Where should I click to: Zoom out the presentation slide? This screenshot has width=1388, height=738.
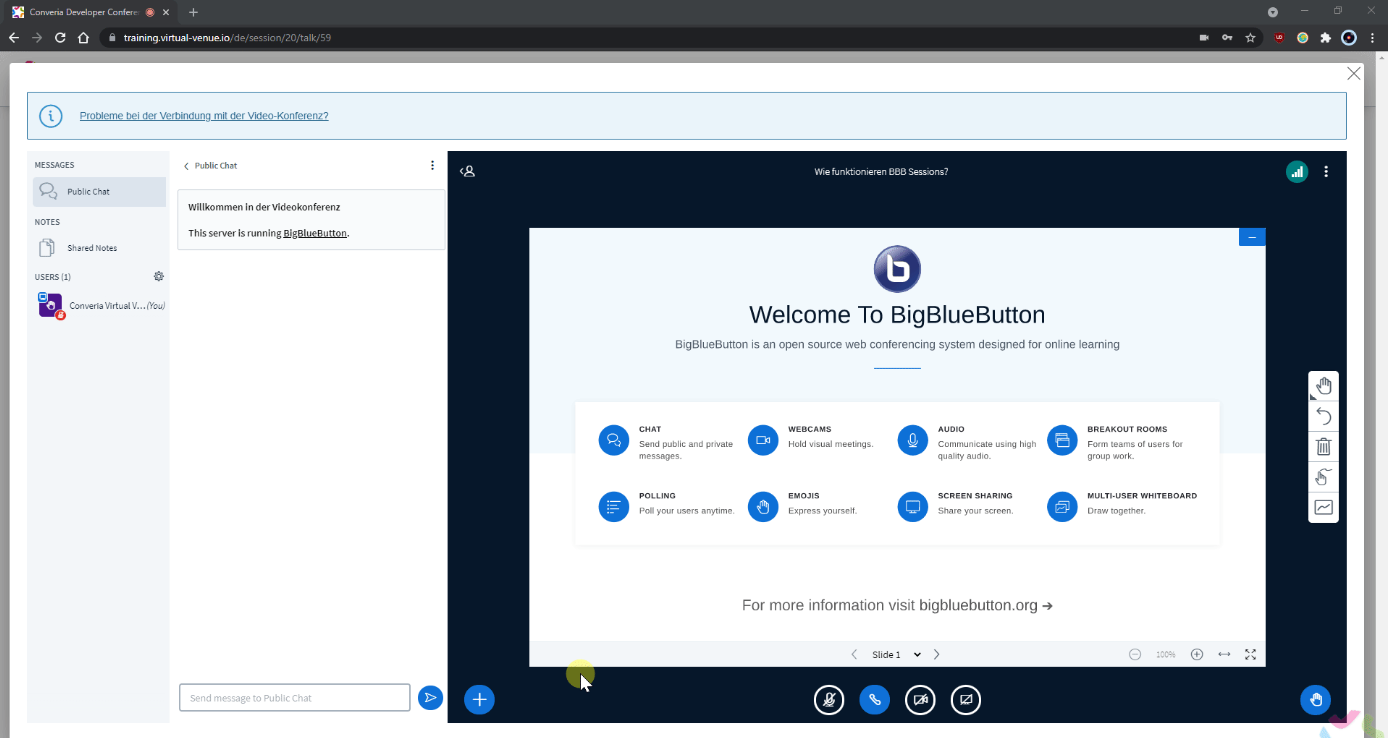pos(1135,655)
